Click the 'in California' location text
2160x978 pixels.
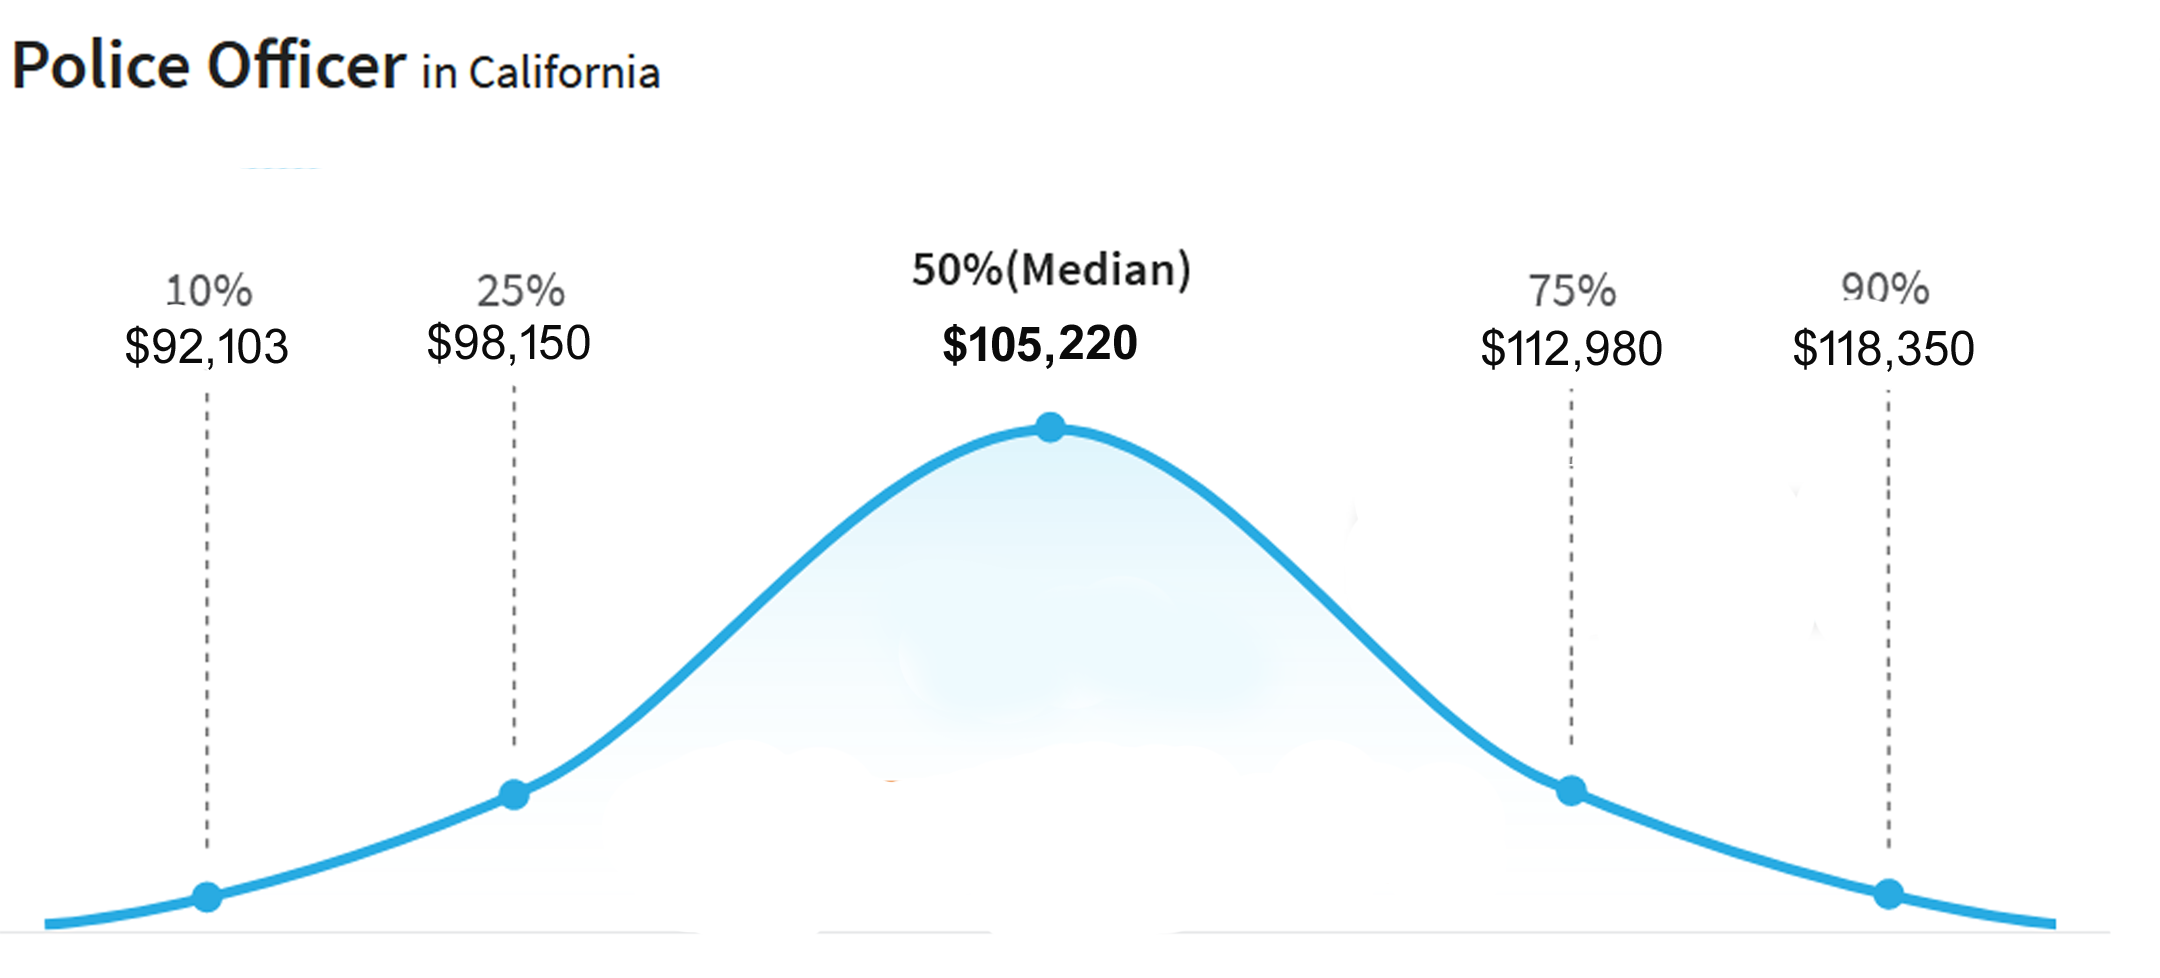click(540, 74)
